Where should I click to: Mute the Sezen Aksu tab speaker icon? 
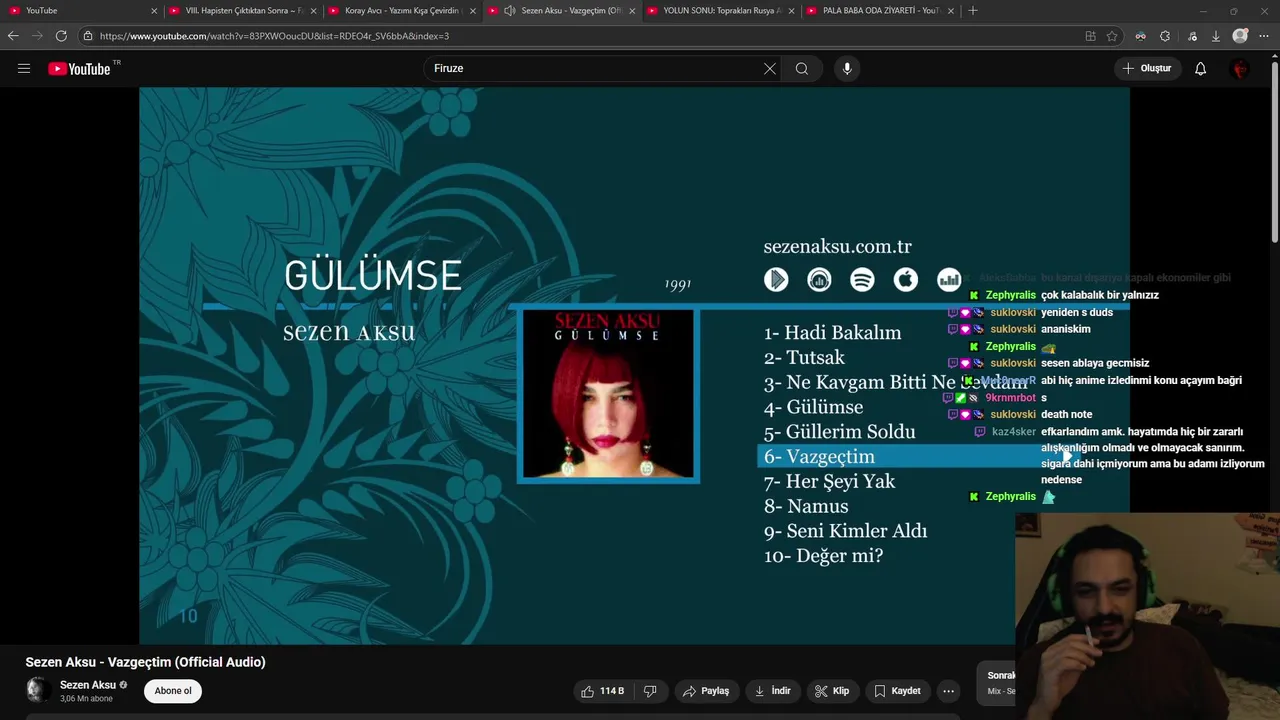(x=509, y=11)
